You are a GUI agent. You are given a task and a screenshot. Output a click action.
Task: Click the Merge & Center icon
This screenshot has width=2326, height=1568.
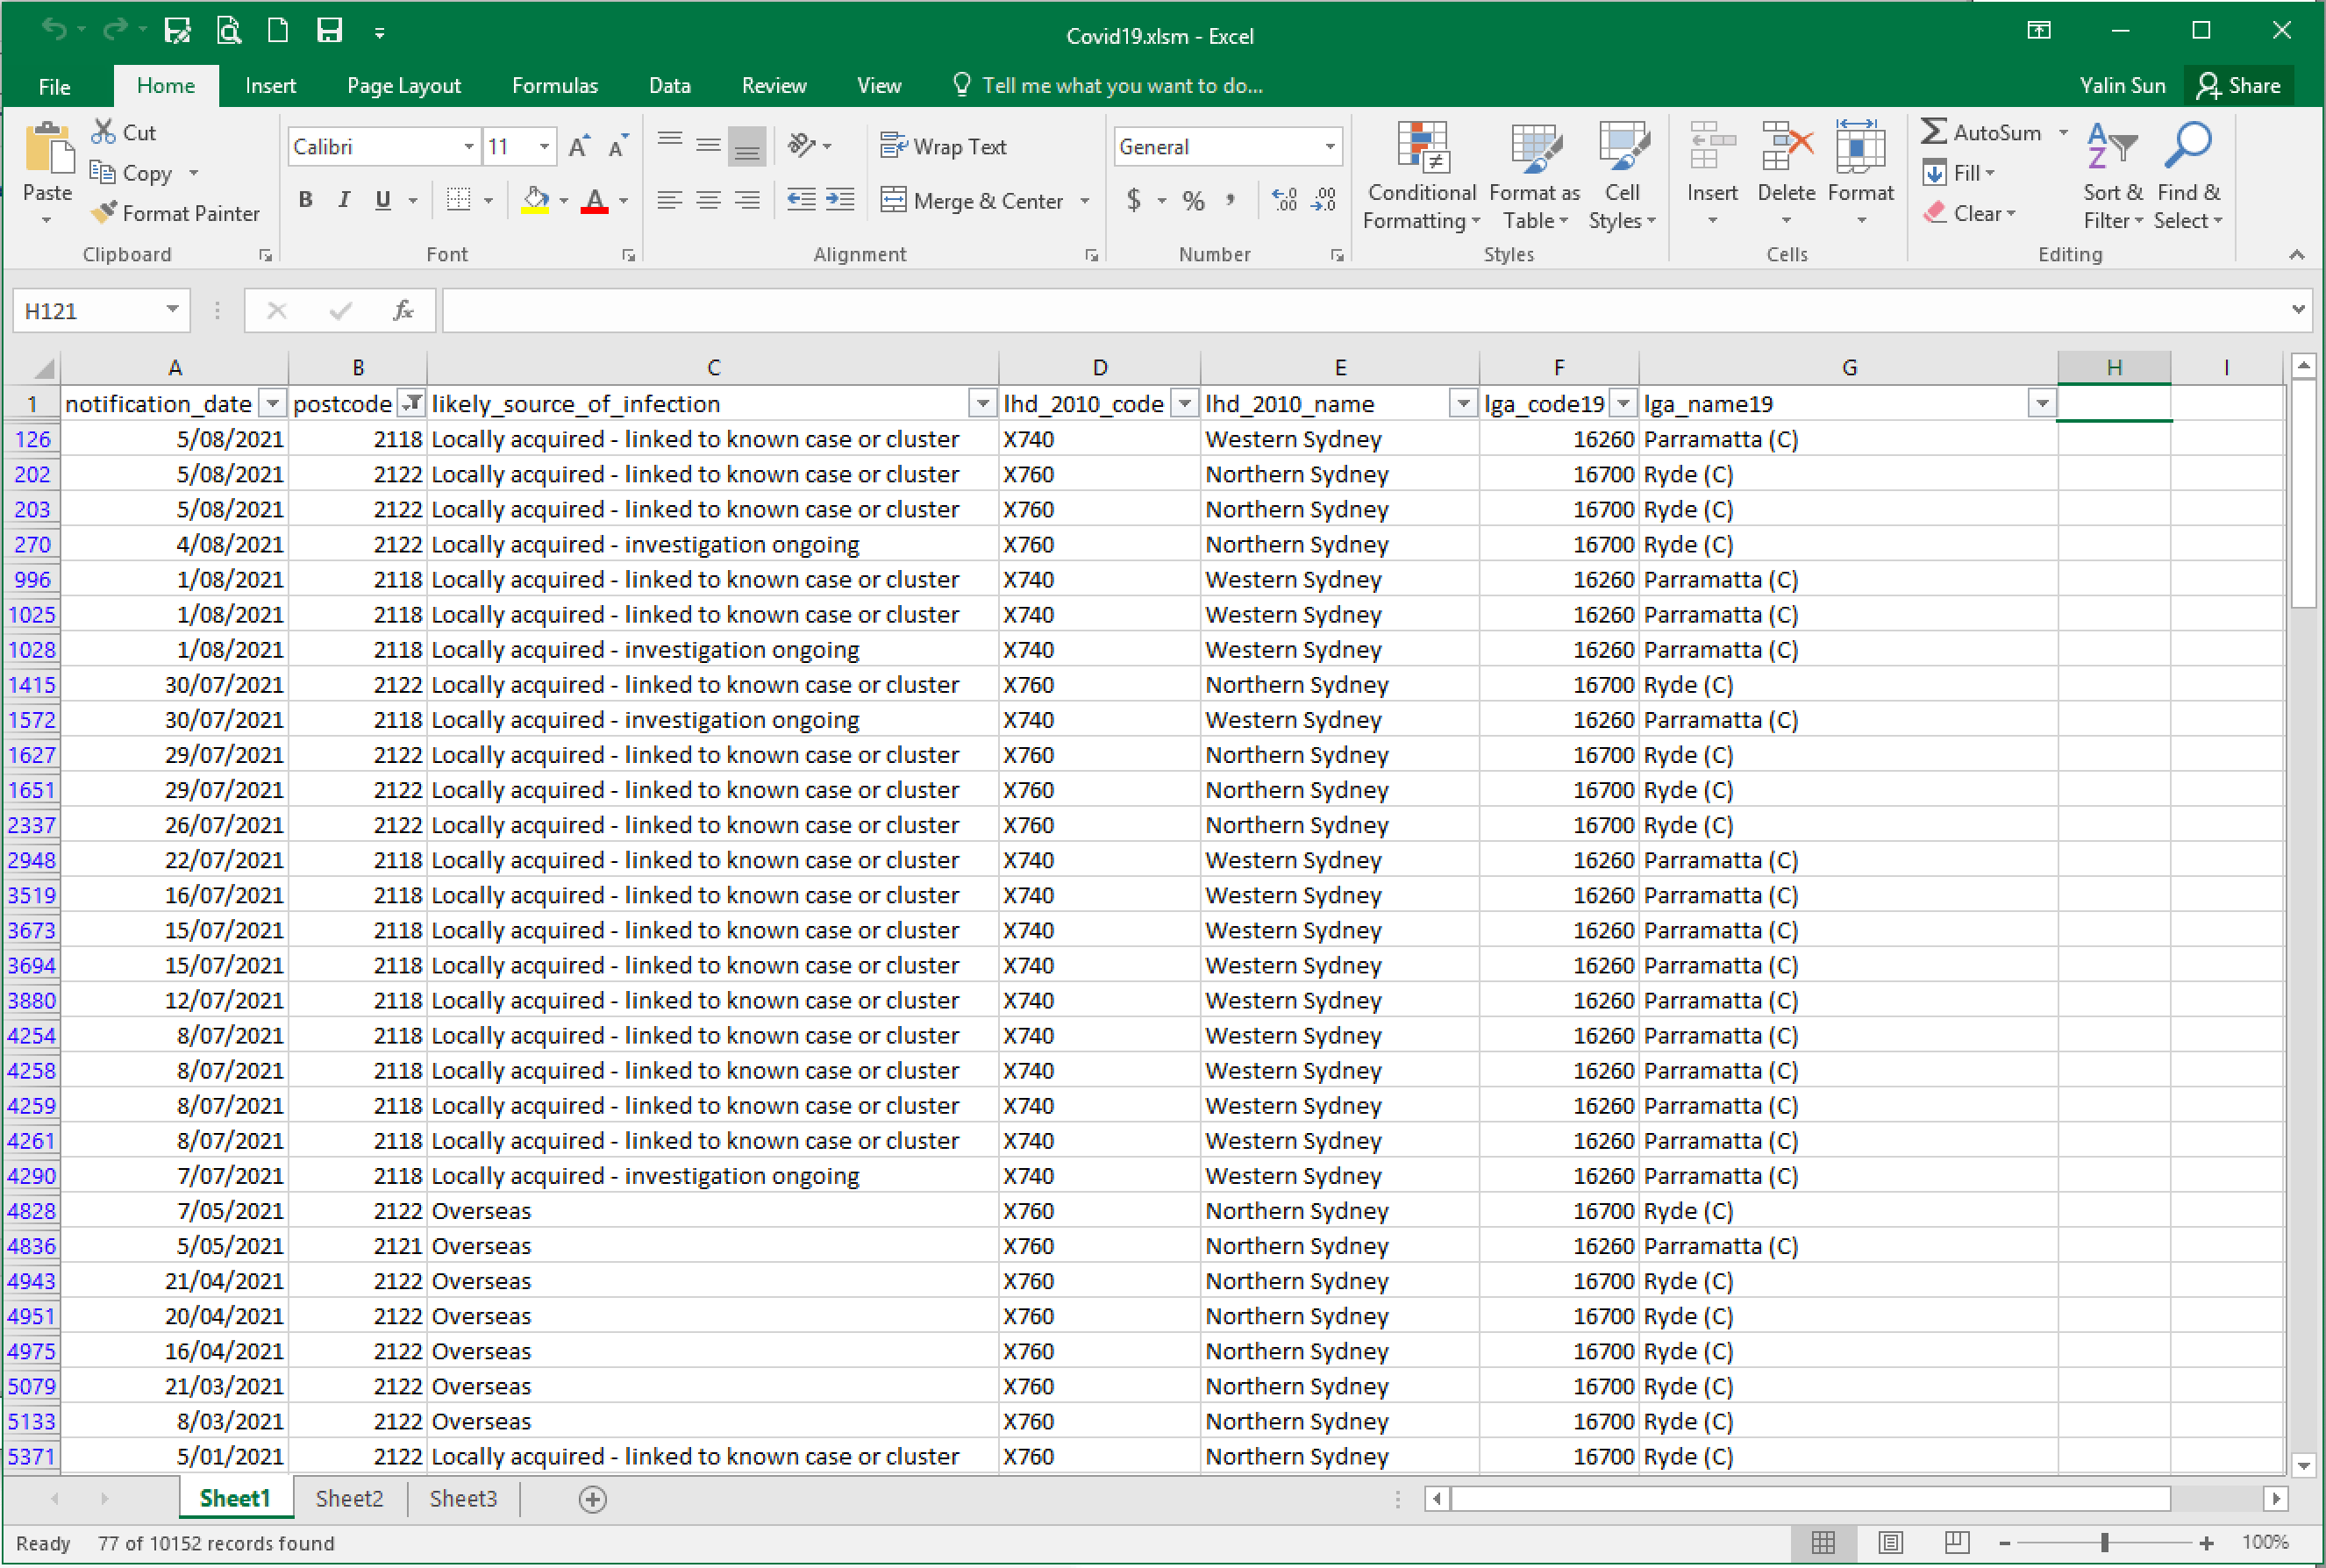[893, 200]
